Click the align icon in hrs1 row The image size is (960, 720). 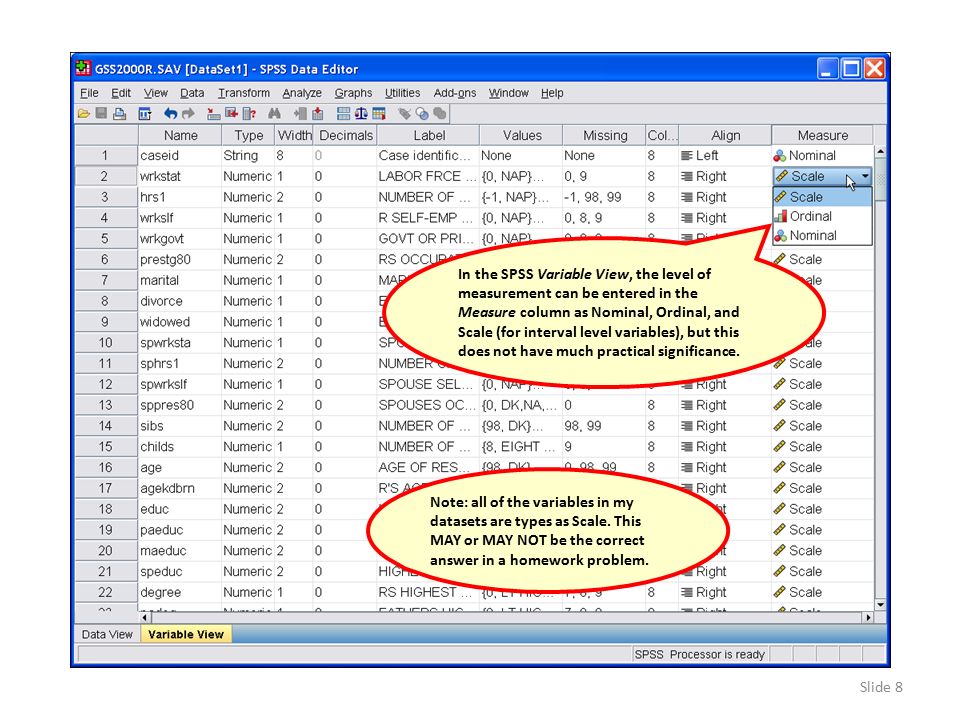687,197
